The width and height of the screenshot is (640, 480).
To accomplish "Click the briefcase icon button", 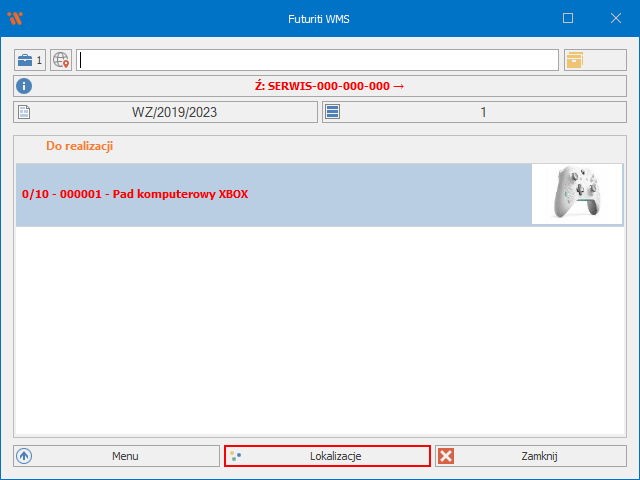I will tap(29, 60).
